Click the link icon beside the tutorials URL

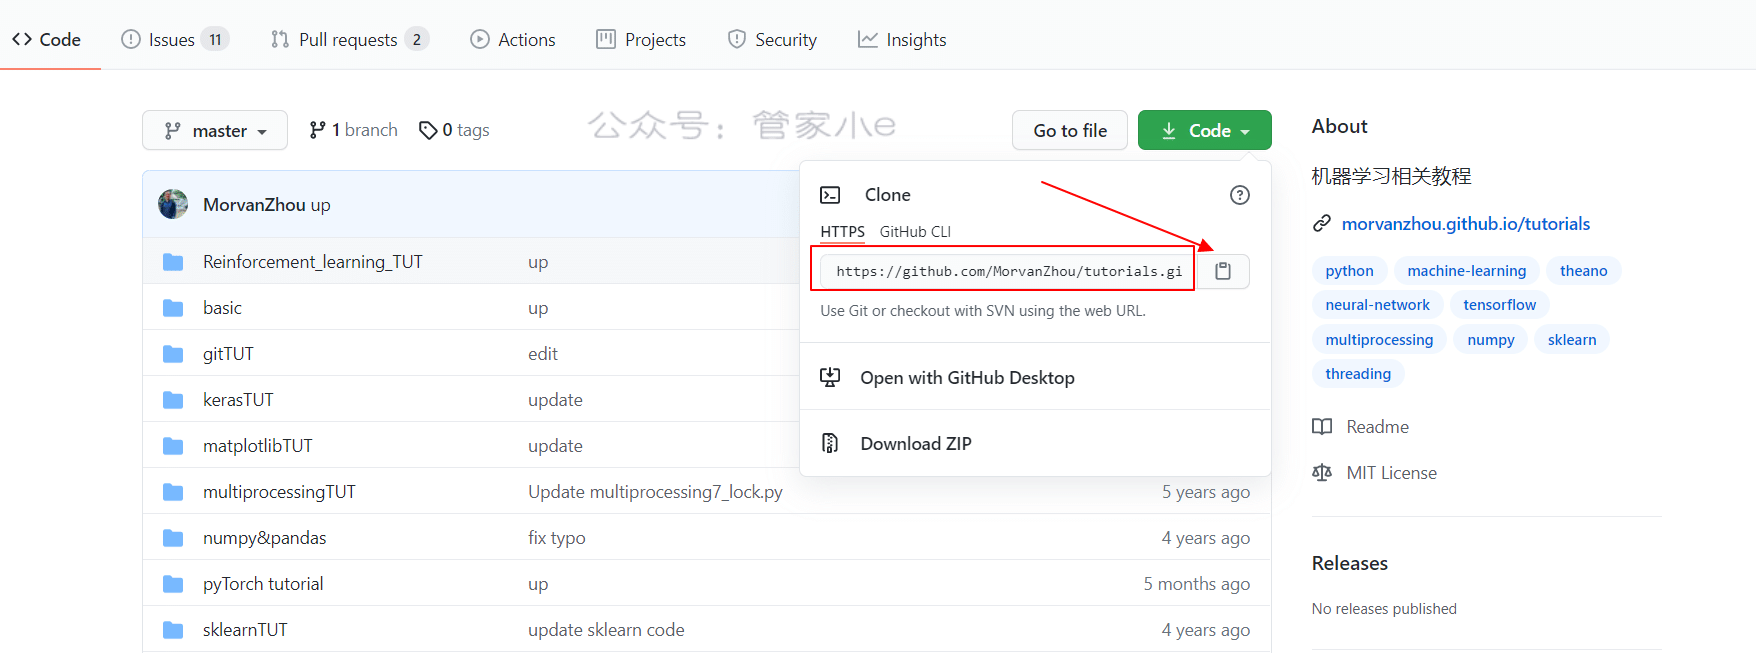pyautogui.click(x=1322, y=224)
